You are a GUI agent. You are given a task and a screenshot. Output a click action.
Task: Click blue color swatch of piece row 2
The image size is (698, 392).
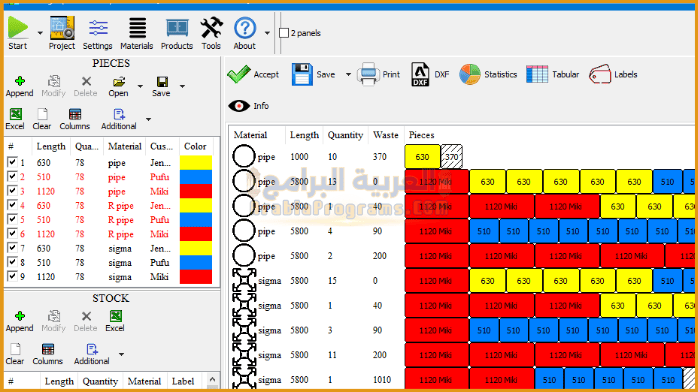coord(196,177)
